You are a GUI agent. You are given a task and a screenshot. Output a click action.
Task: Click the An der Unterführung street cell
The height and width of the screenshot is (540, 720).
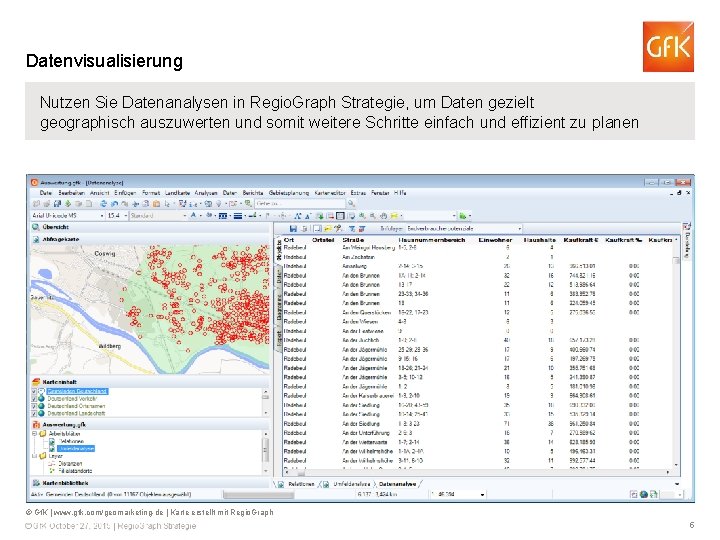click(x=366, y=433)
